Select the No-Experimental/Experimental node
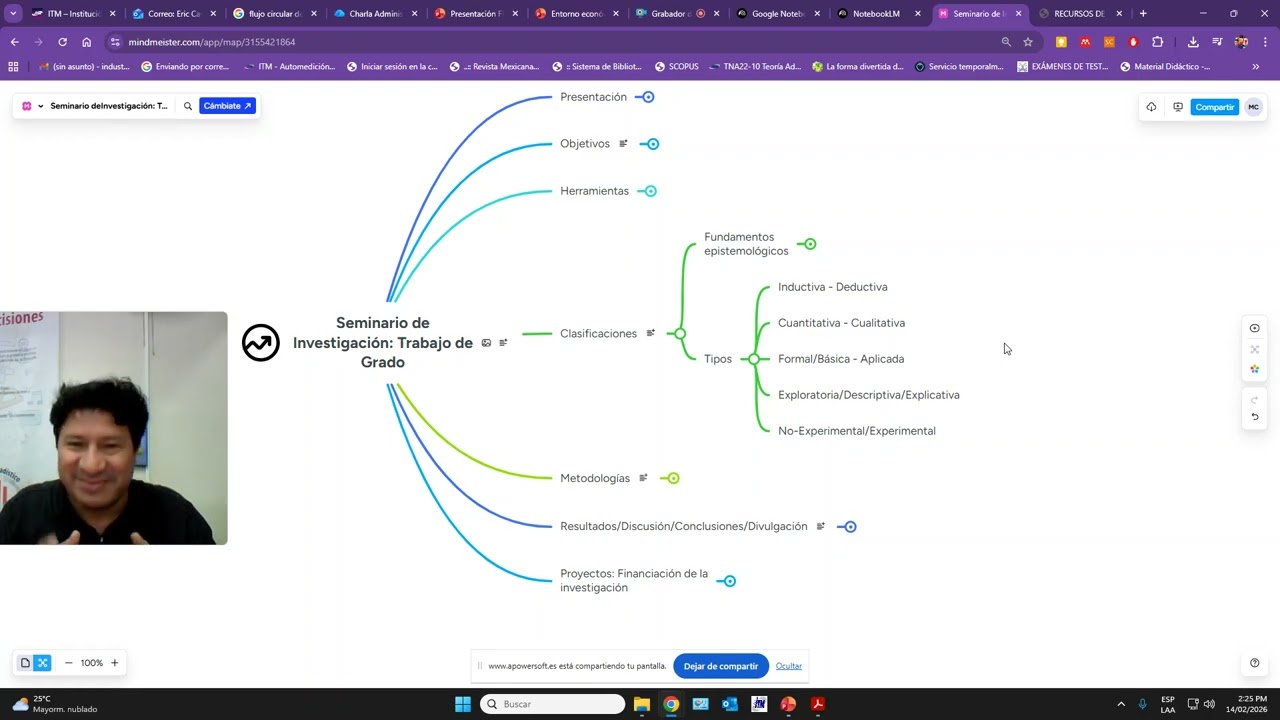This screenshot has width=1280, height=720. click(x=856, y=431)
